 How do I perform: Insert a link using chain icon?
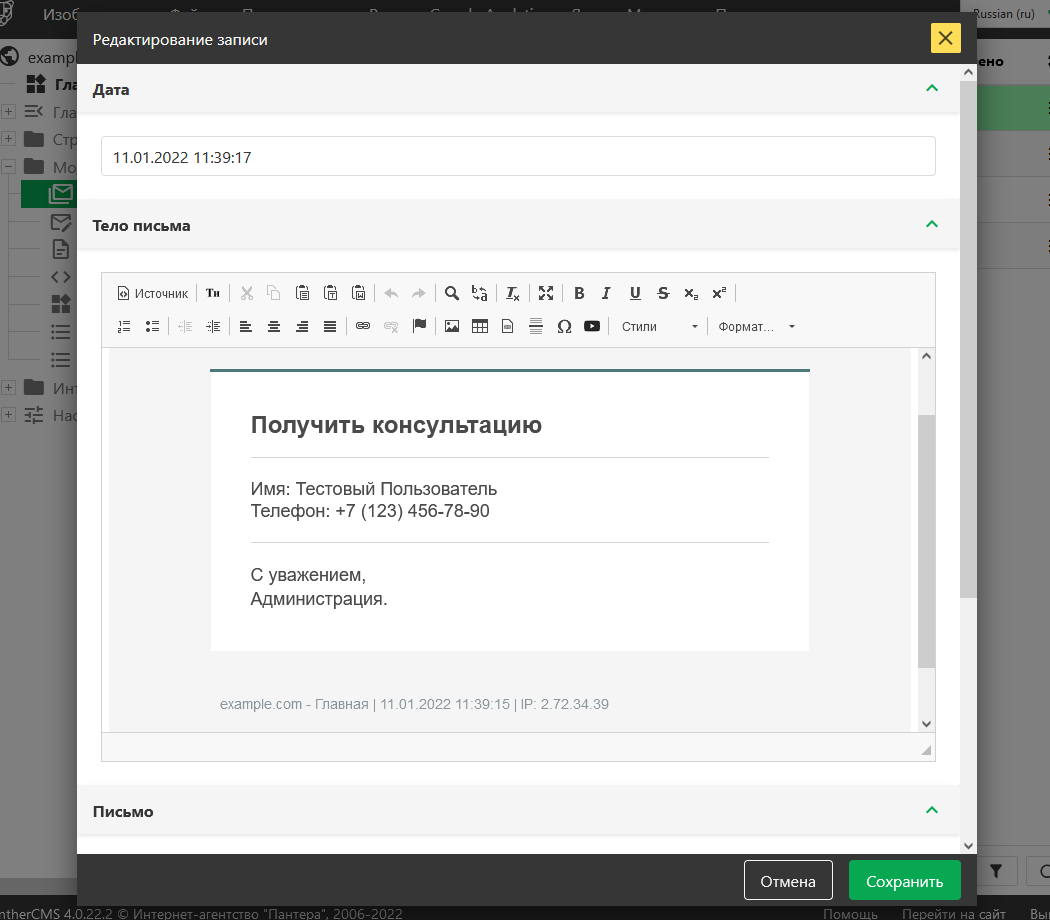[x=363, y=326]
